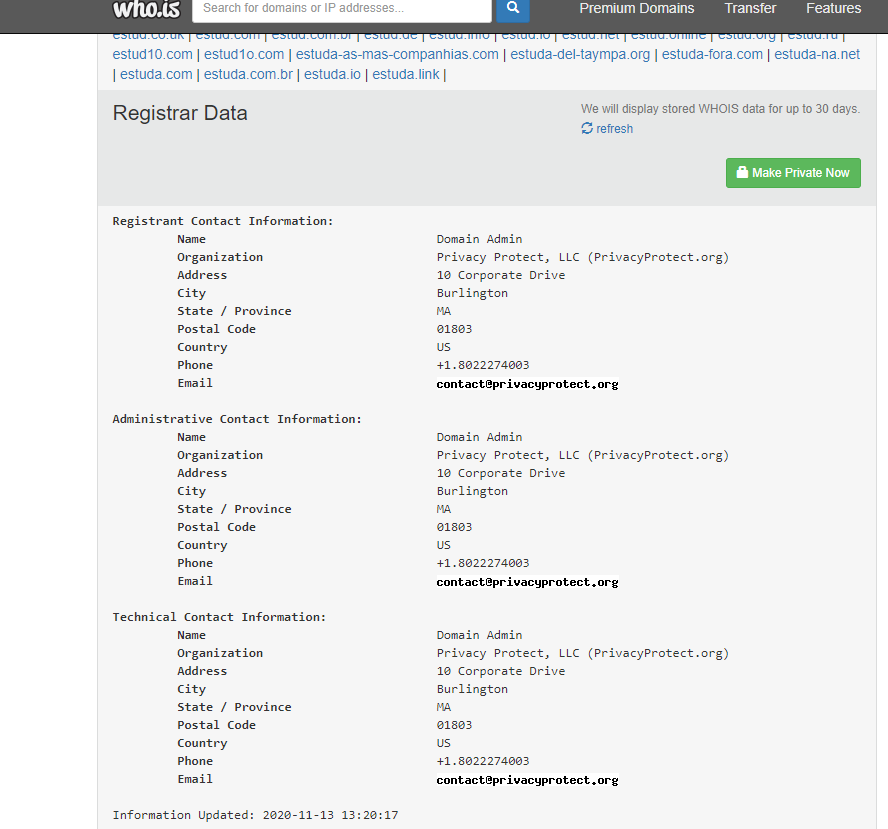Screen dimensions: 888x829
Task: Click Administrative Contact Information heading
Action: [x=237, y=419]
